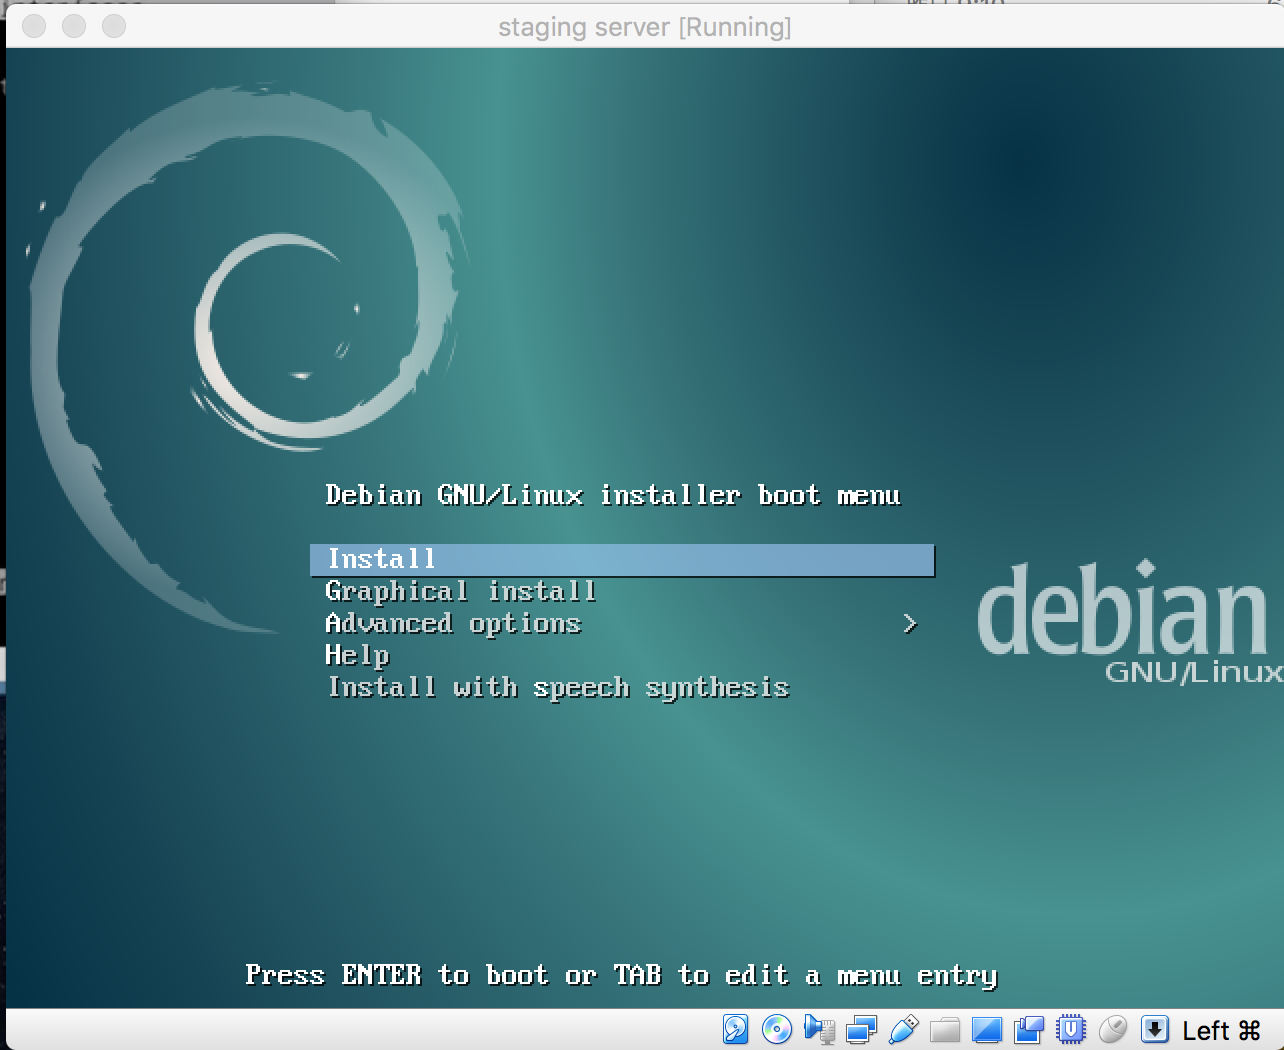The image size is (1284, 1050).
Task: Select the Install boot menu entry
Action: (x=622, y=560)
